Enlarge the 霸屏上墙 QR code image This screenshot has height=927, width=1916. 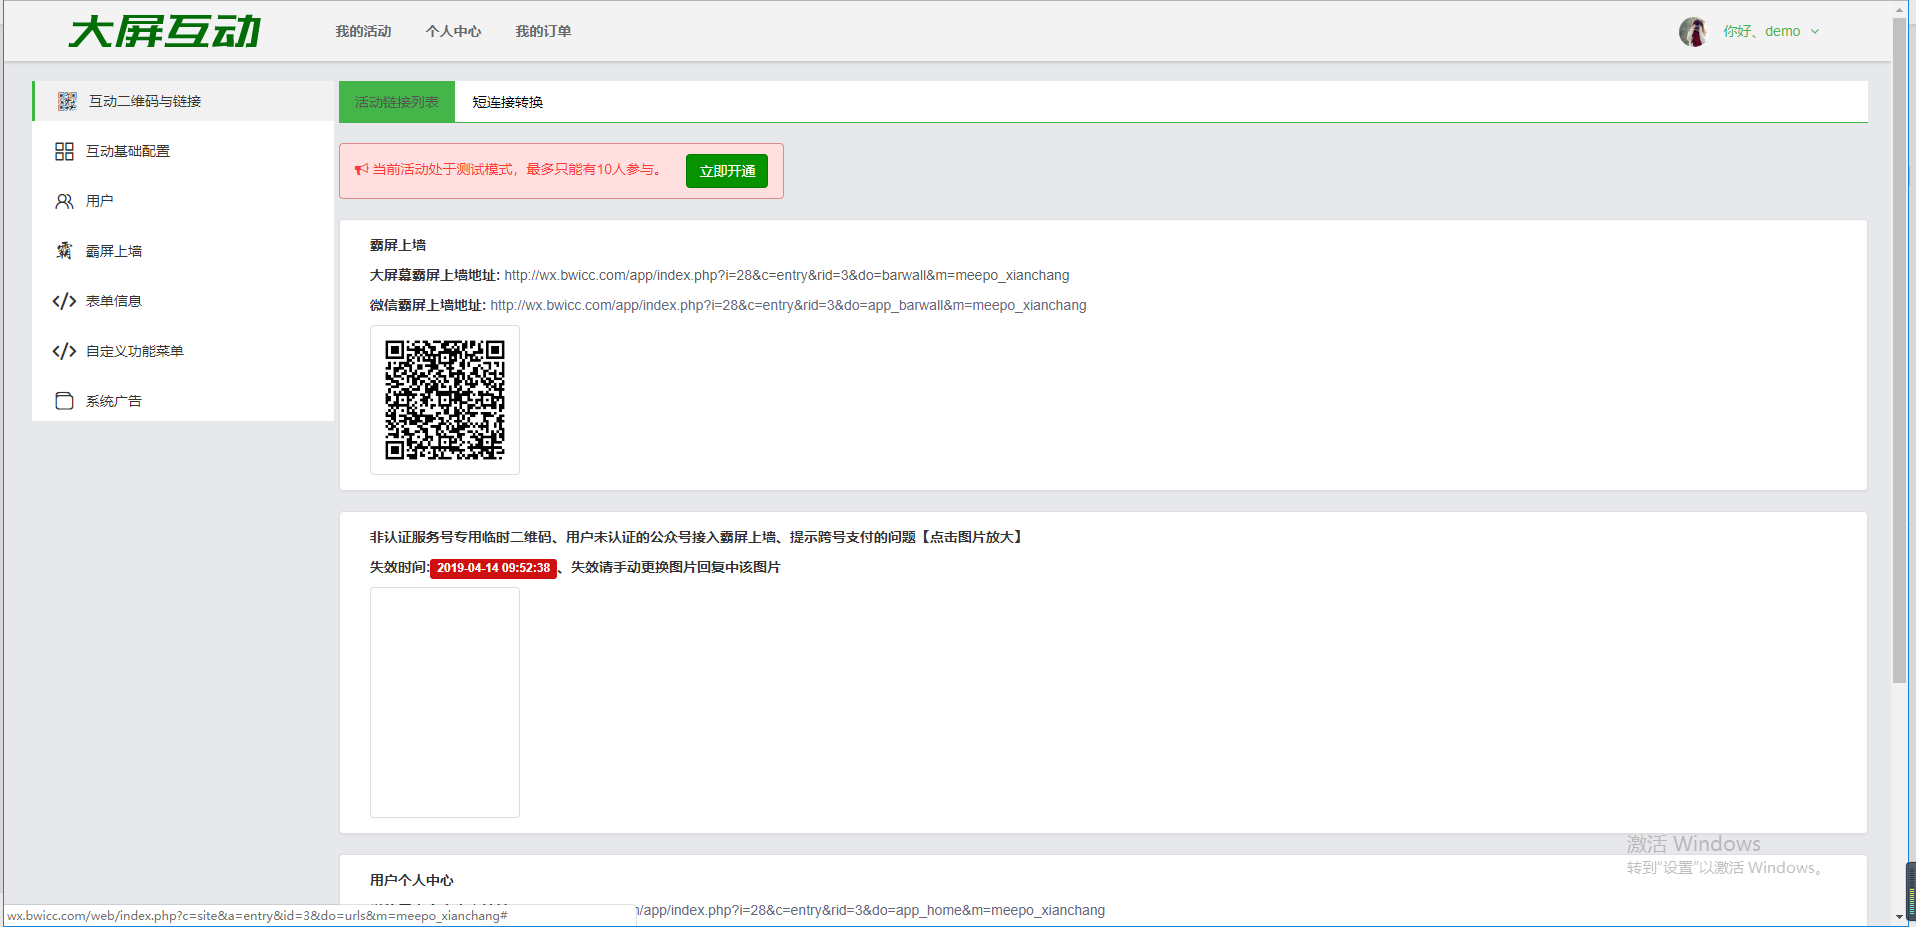(445, 400)
